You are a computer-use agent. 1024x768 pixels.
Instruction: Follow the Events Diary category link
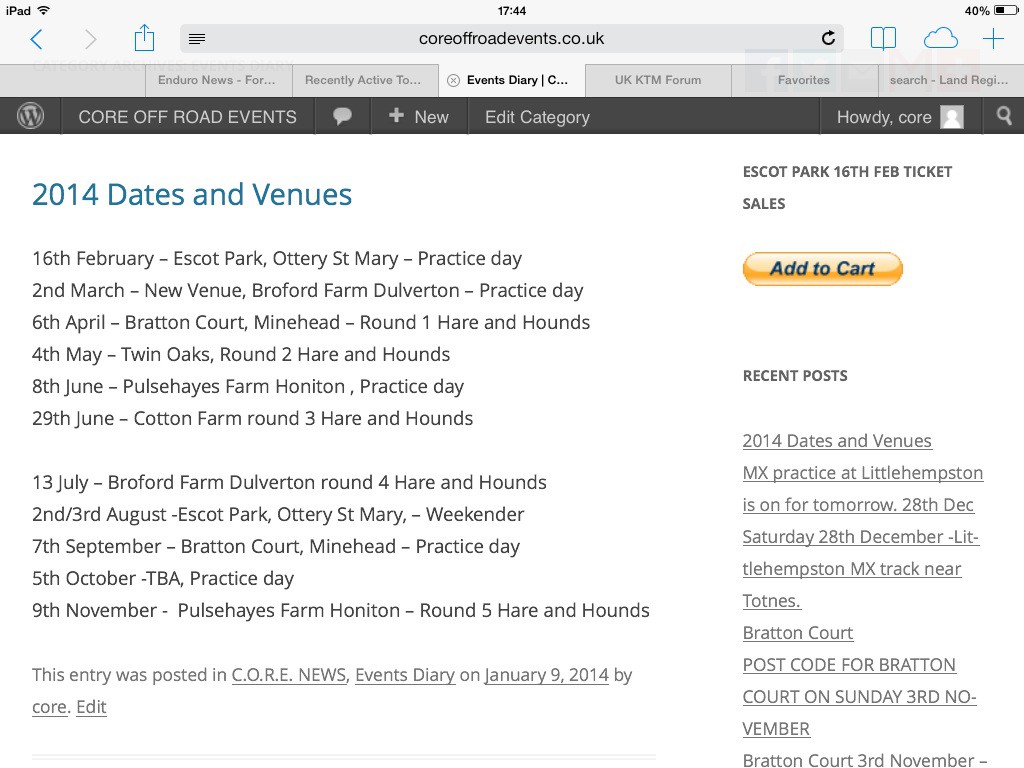405,675
